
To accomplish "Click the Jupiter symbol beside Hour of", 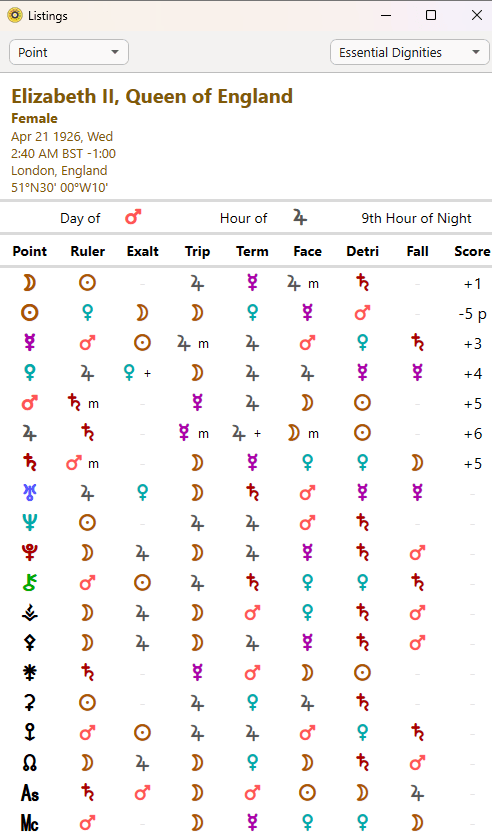I will [300, 218].
